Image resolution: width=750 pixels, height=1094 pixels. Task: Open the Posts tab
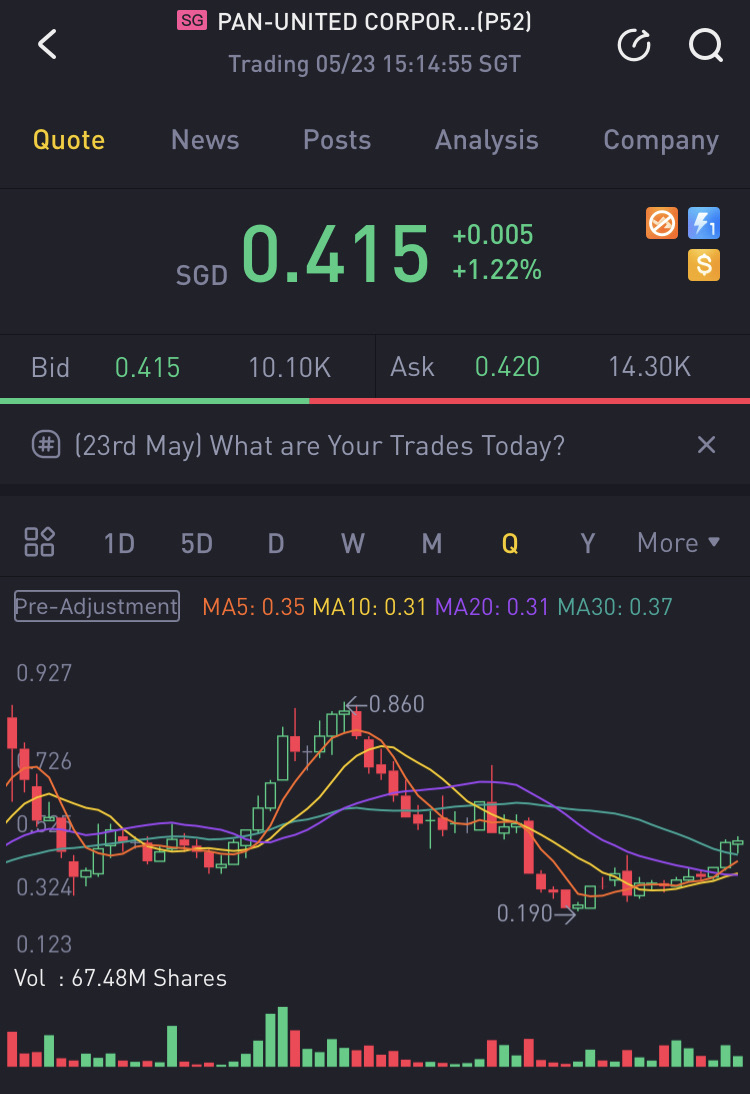click(337, 140)
